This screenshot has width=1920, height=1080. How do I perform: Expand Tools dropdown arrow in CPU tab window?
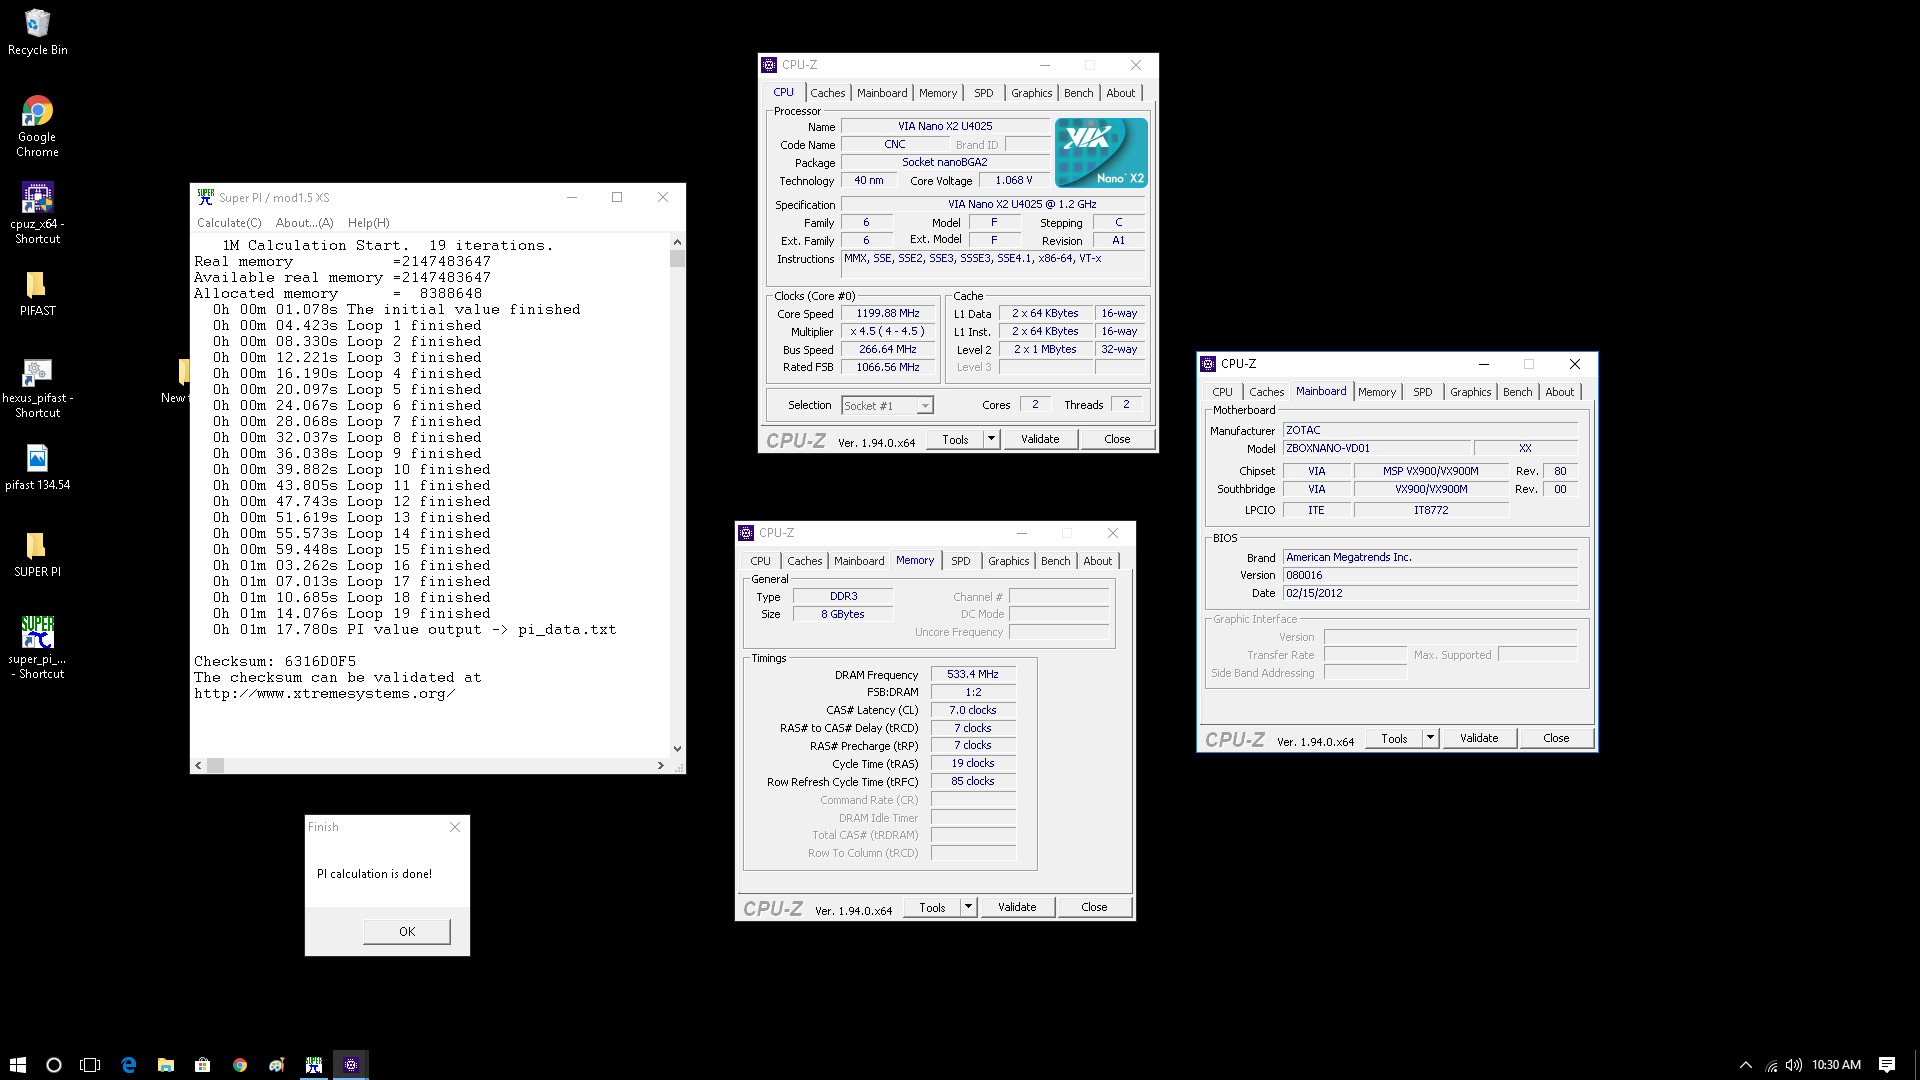pyautogui.click(x=991, y=439)
